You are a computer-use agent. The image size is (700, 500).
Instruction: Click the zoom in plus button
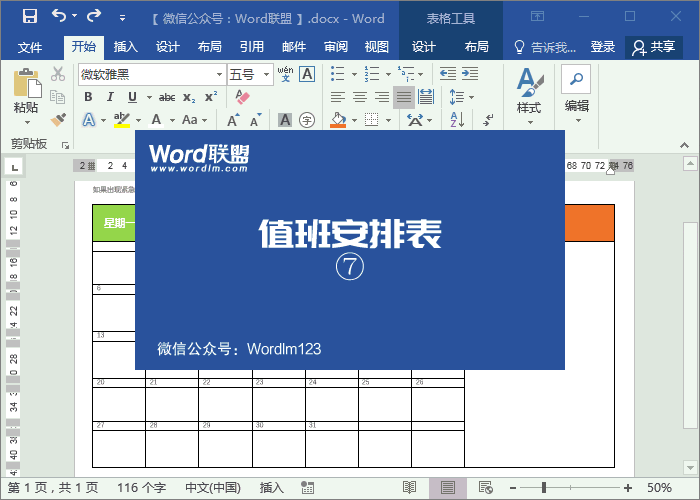point(628,488)
